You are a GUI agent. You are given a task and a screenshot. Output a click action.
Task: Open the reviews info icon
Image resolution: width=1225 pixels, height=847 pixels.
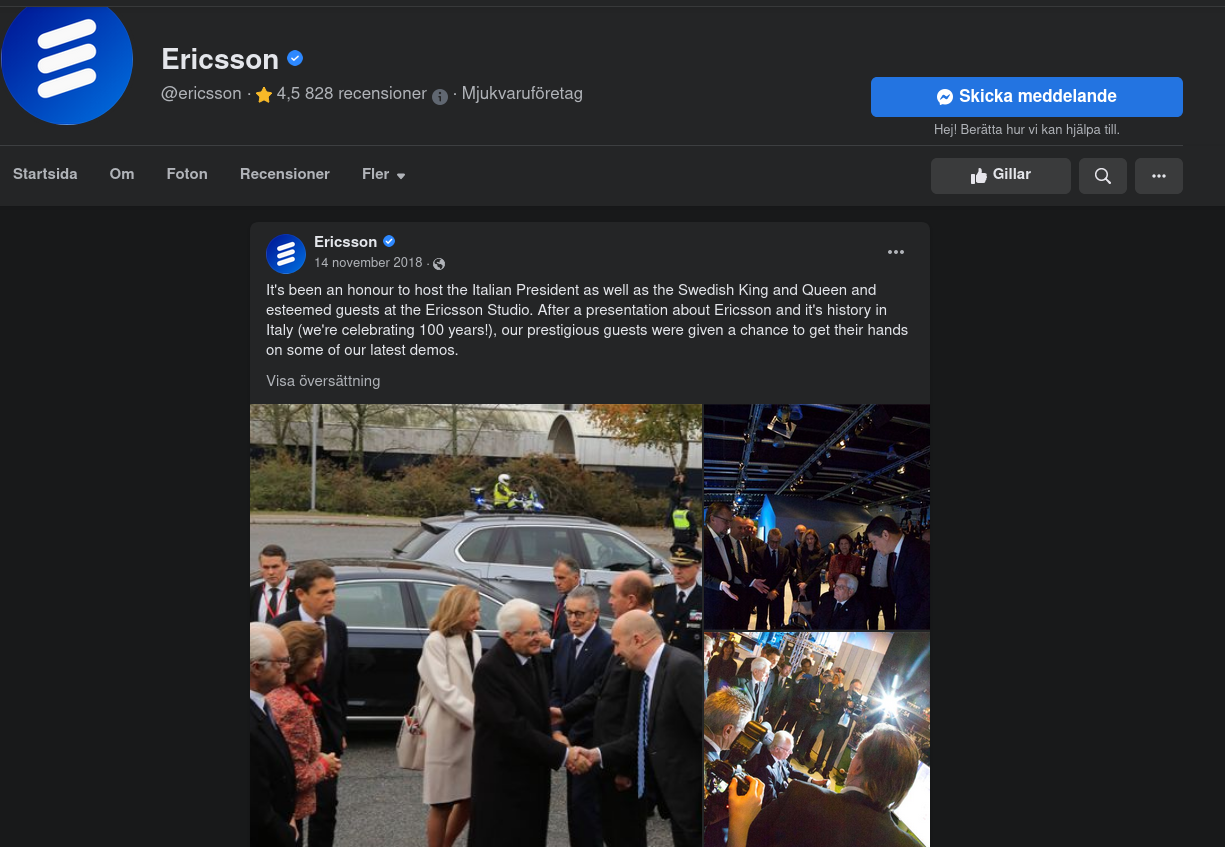[x=440, y=96]
